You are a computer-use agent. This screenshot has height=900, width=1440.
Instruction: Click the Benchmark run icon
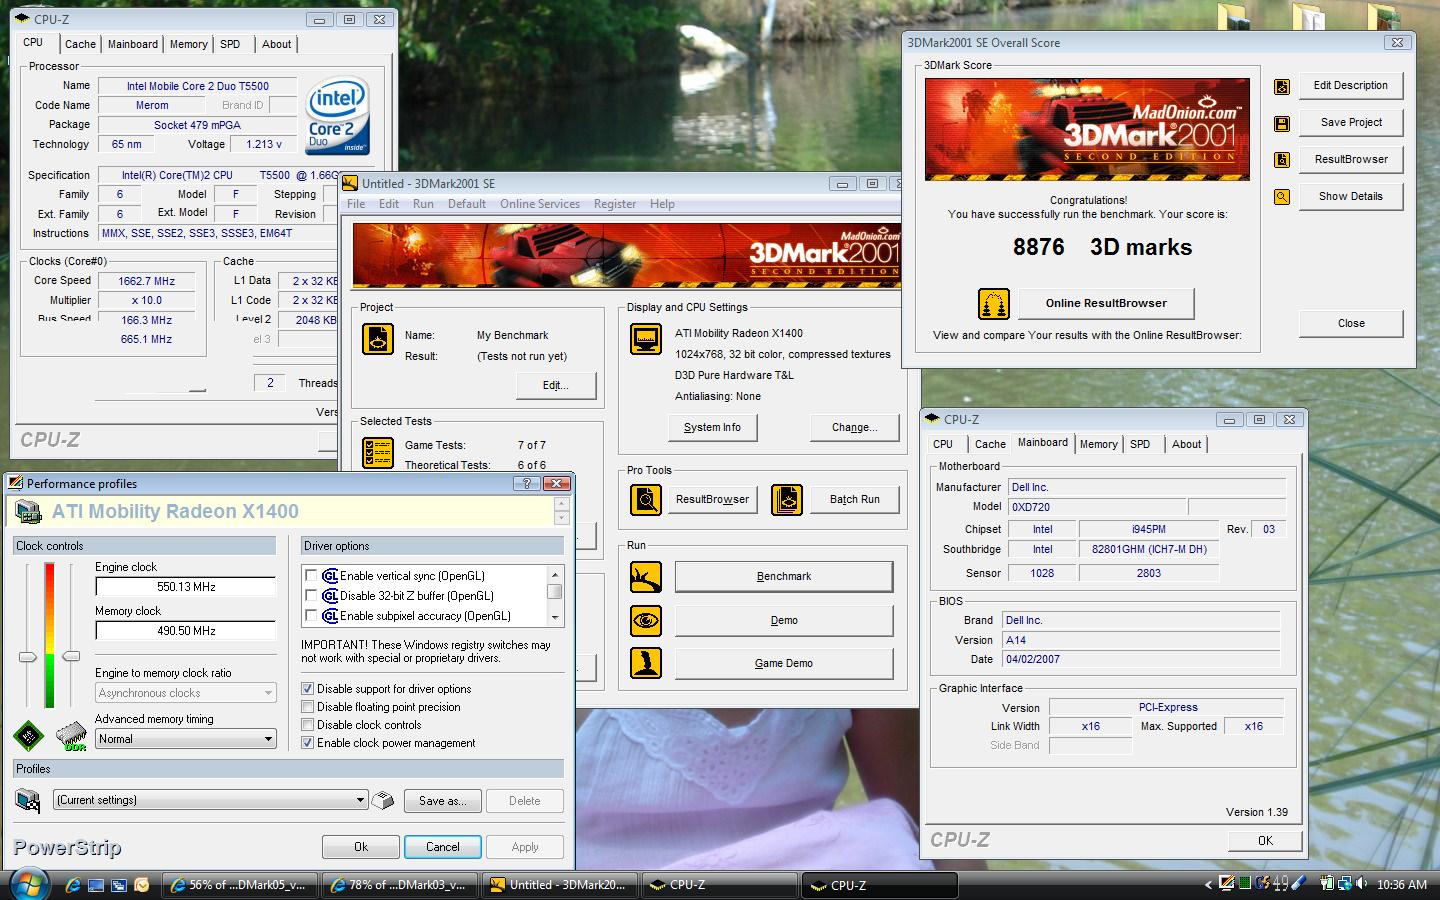point(646,577)
